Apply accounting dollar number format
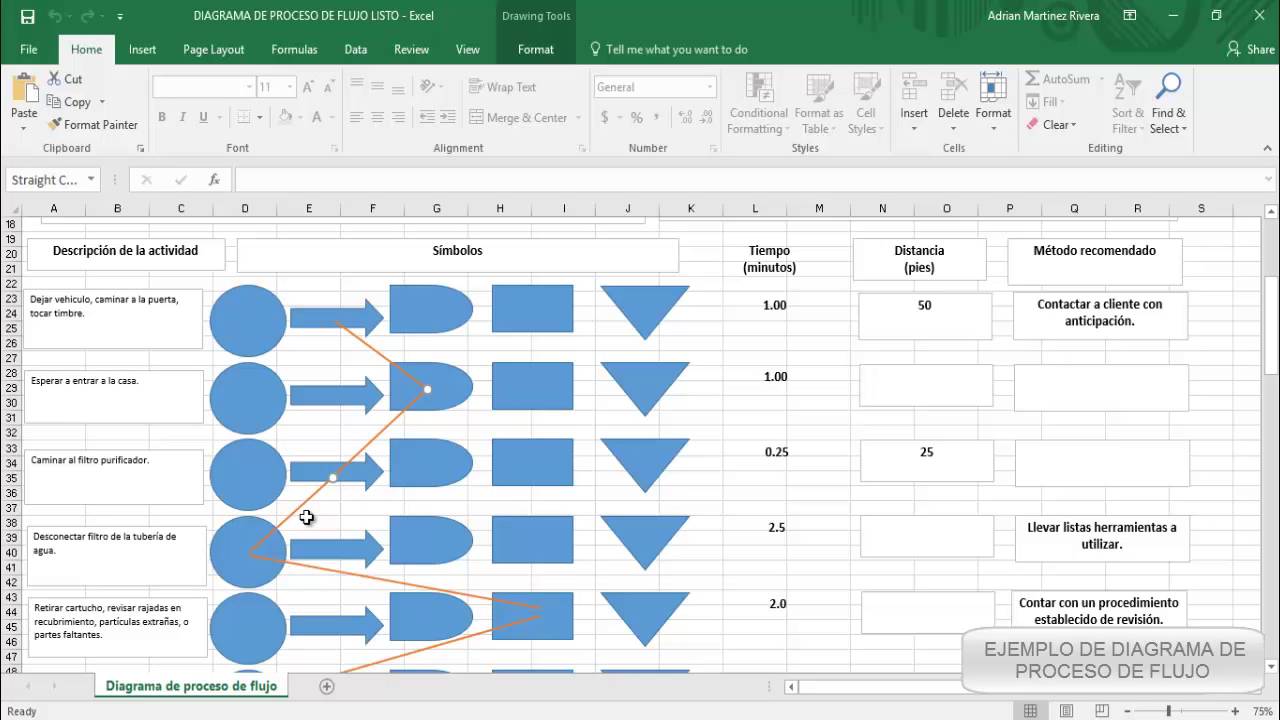This screenshot has height=720, width=1280. (605, 118)
